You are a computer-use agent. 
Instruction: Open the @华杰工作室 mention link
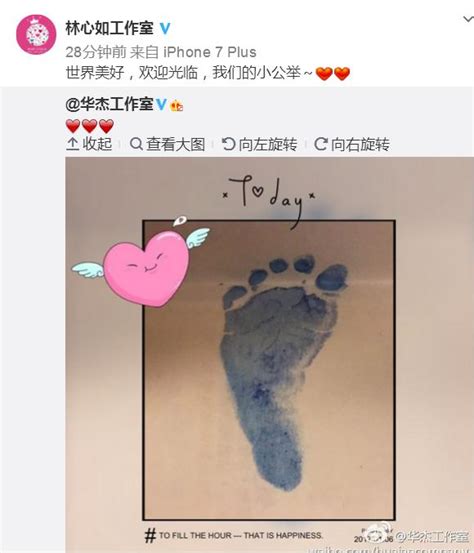pyautogui.click(x=109, y=104)
